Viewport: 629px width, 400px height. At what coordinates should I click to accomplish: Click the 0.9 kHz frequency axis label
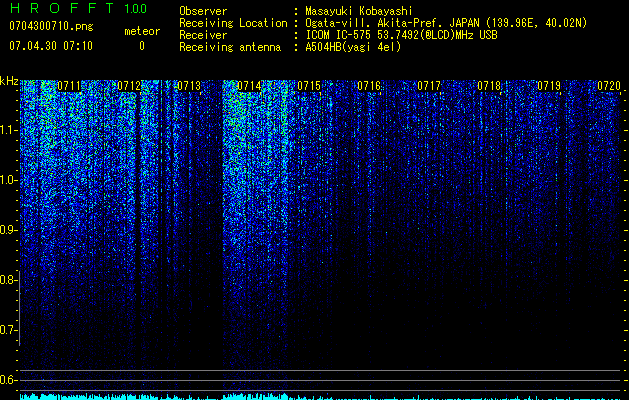coord(8,230)
